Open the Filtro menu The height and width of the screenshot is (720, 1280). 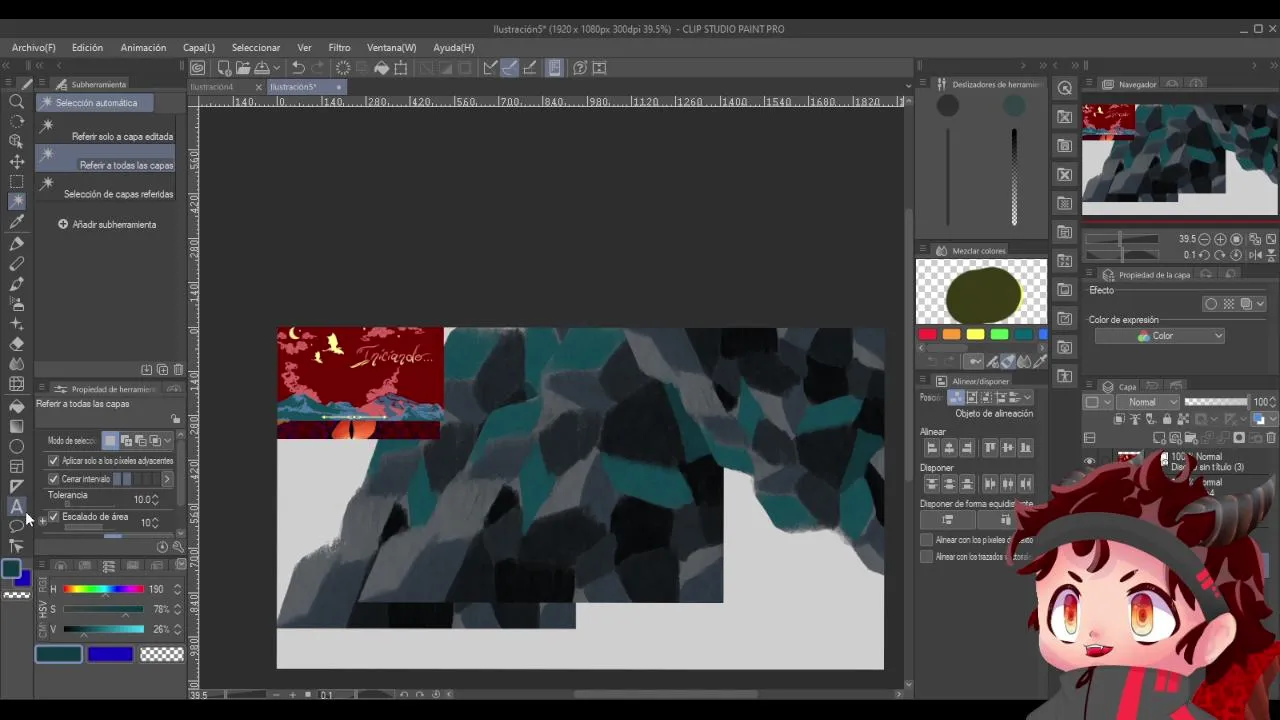click(x=339, y=48)
